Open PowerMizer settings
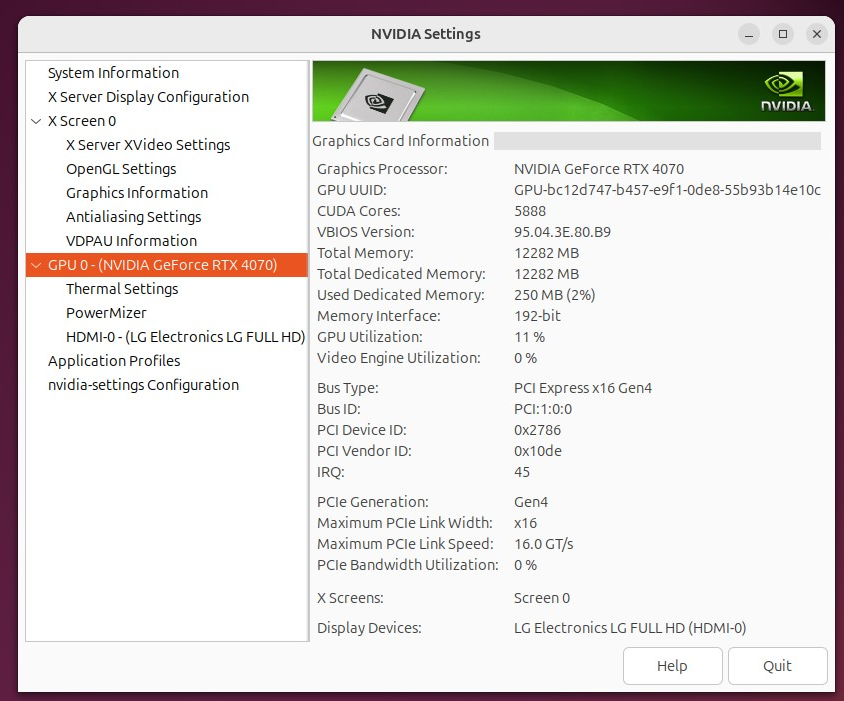844x701 pixels. click(x=106, y=313)
